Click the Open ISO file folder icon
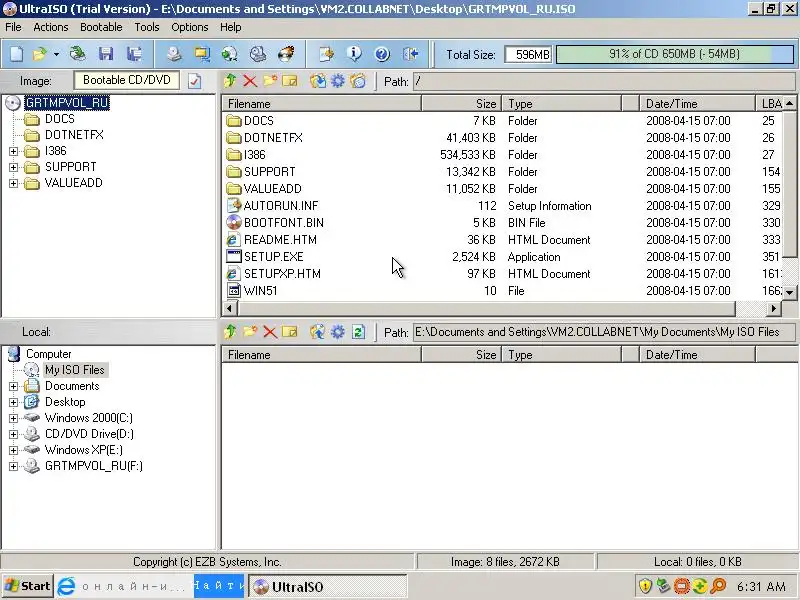Viewport: 800px width, 600px height. click(39, 54)
